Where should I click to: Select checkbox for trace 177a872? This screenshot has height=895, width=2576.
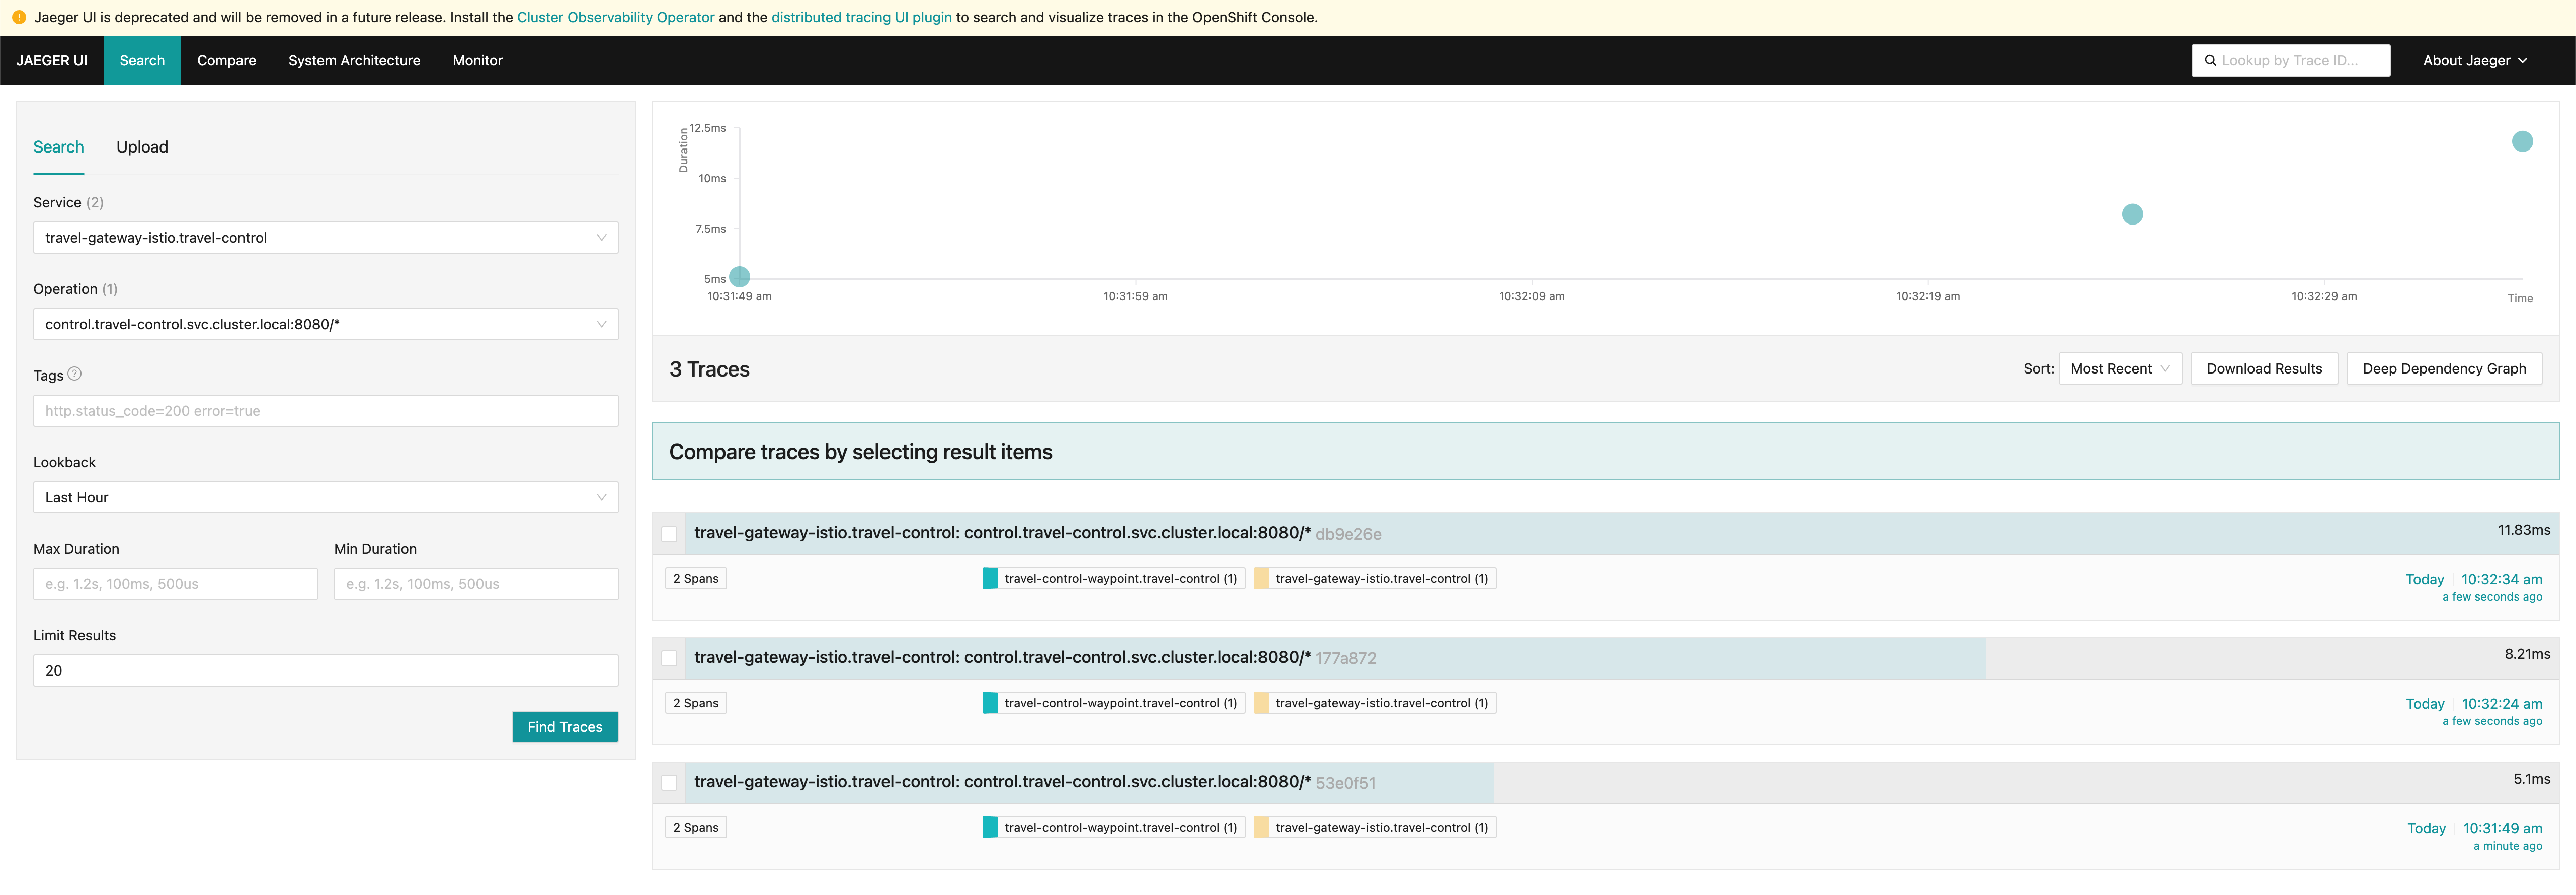[669, 658]
